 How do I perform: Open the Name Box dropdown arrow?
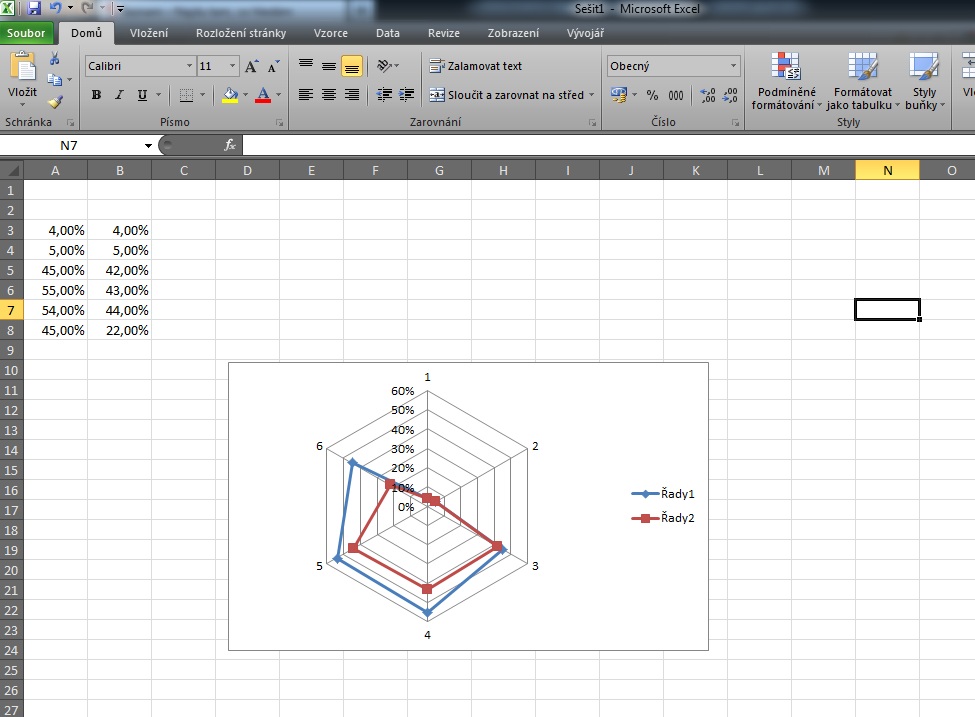[x=148, y=146]
